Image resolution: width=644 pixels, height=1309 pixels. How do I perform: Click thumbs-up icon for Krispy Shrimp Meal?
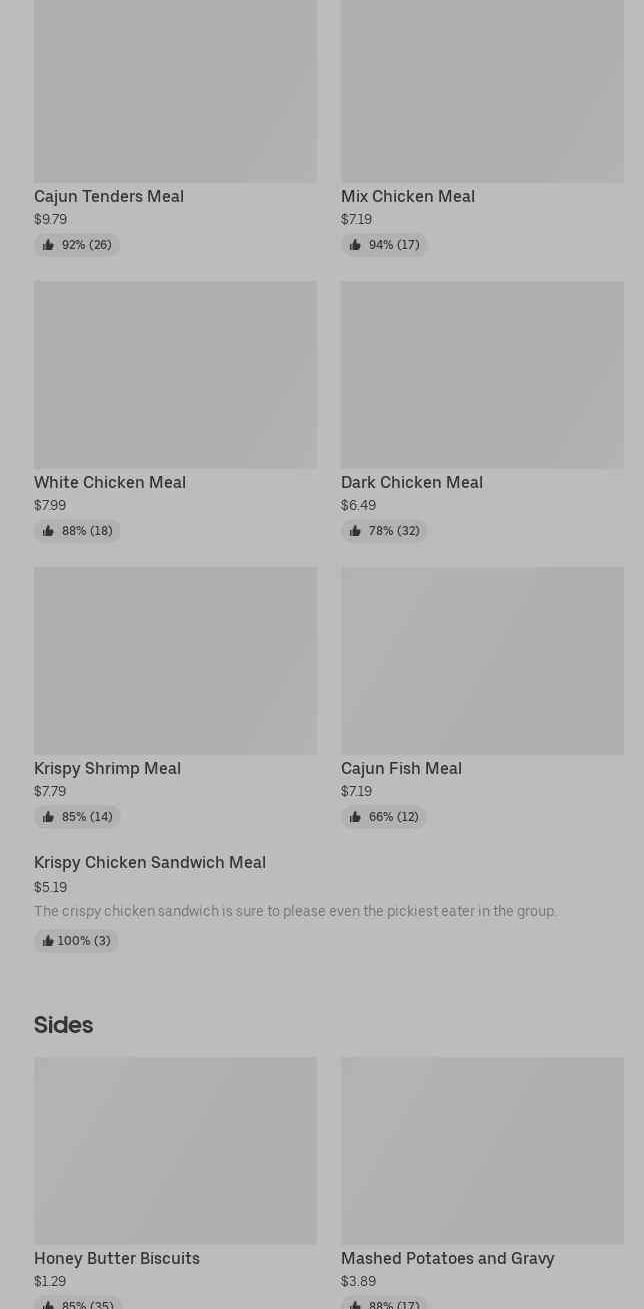click(x=48, y=817)
